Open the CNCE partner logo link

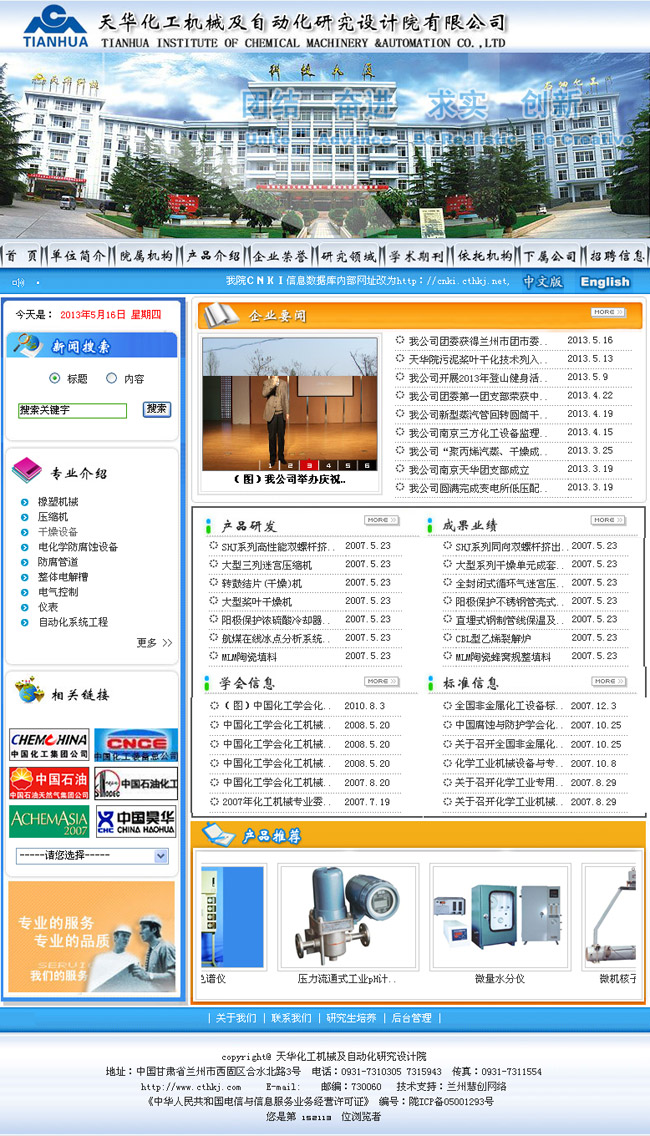(136, 745)
